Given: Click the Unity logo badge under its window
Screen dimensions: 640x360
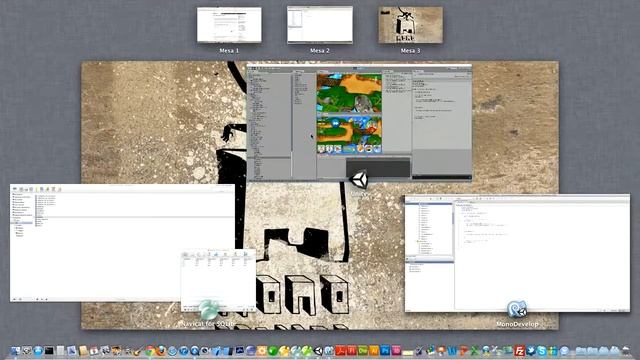Looking at the screenshot, I should click(360, 180).
